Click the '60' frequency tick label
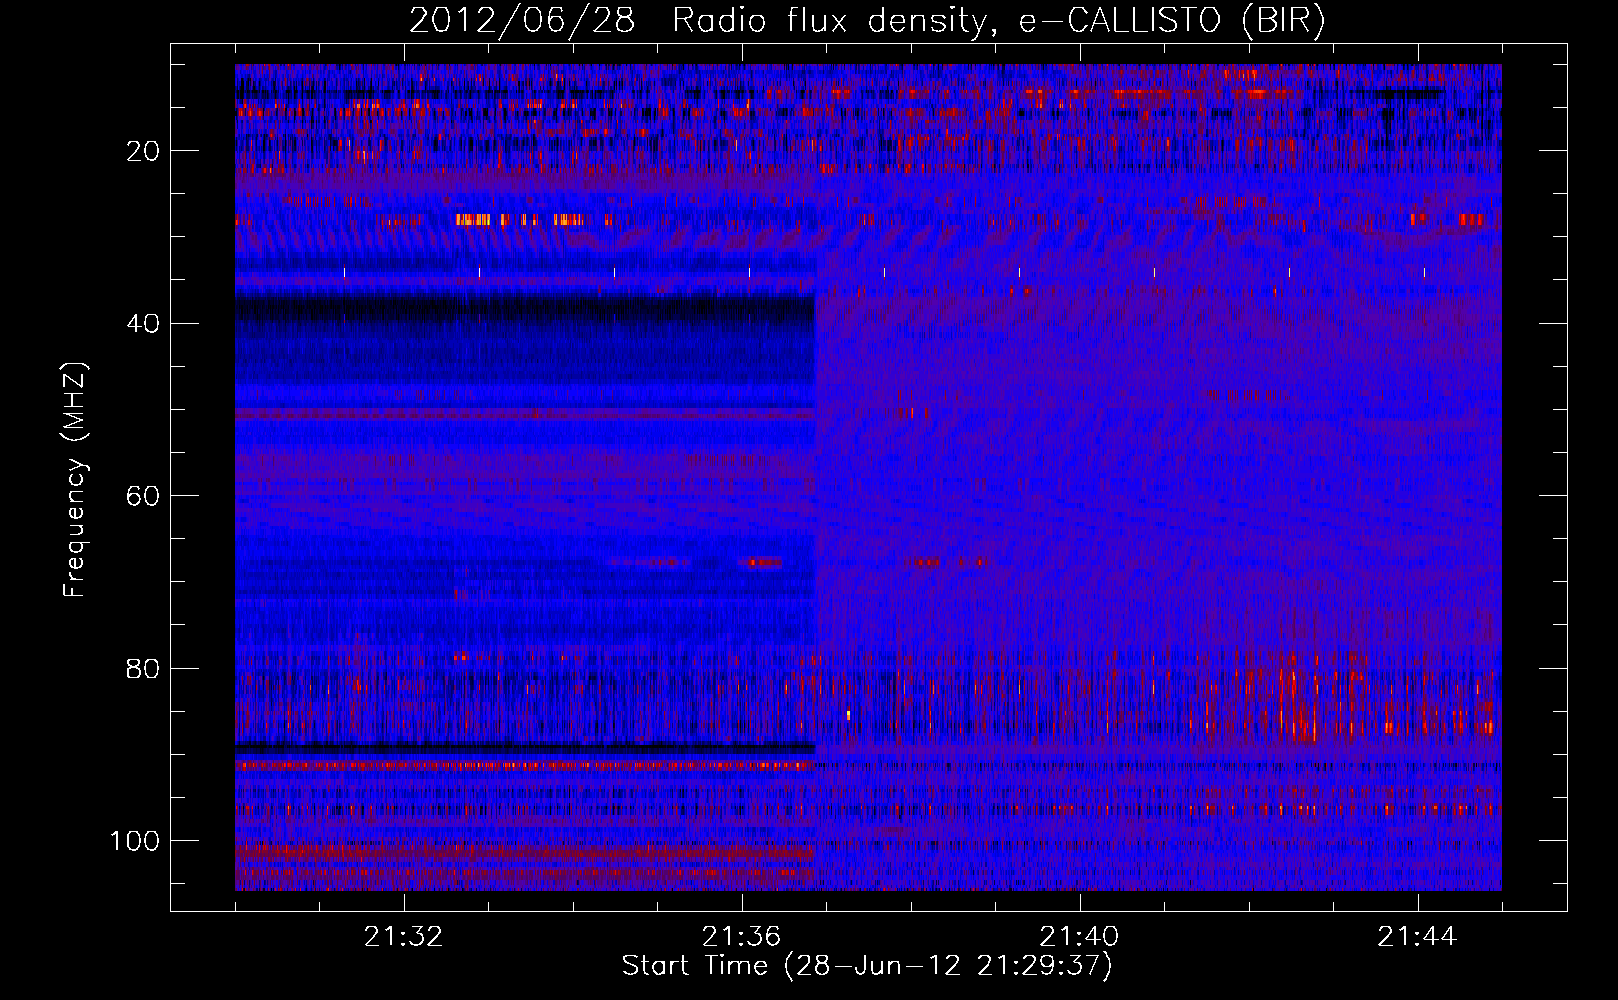 pyautogui.click(x=144, y=496)
